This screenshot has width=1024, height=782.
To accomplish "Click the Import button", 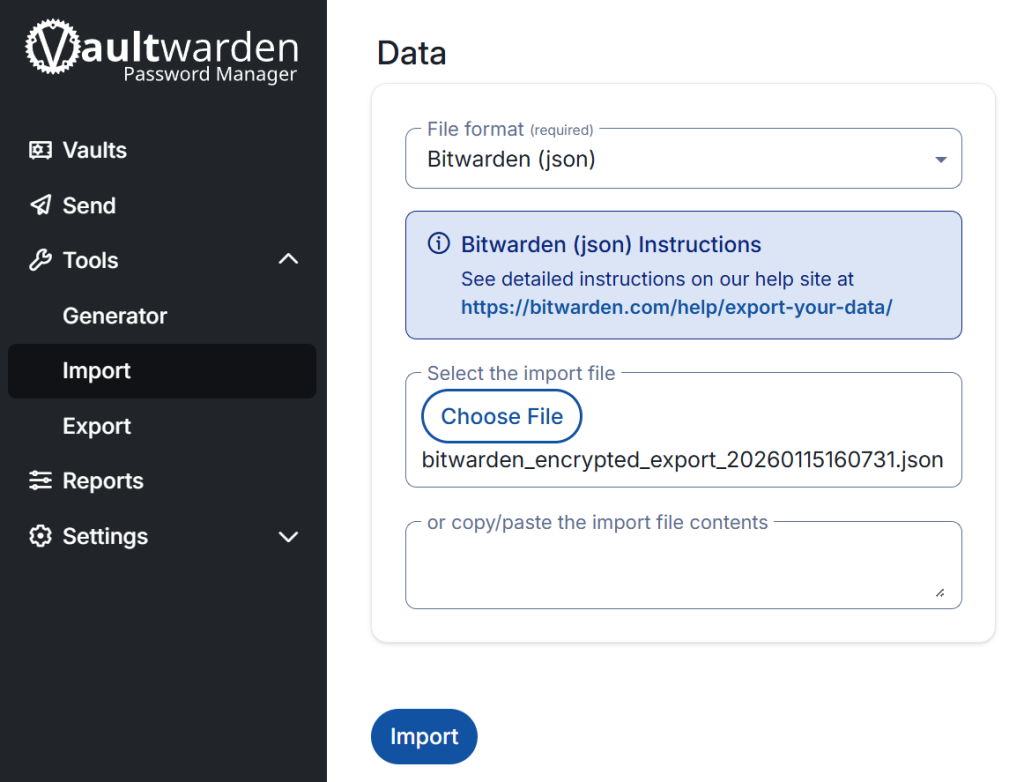I will (424, 736).
